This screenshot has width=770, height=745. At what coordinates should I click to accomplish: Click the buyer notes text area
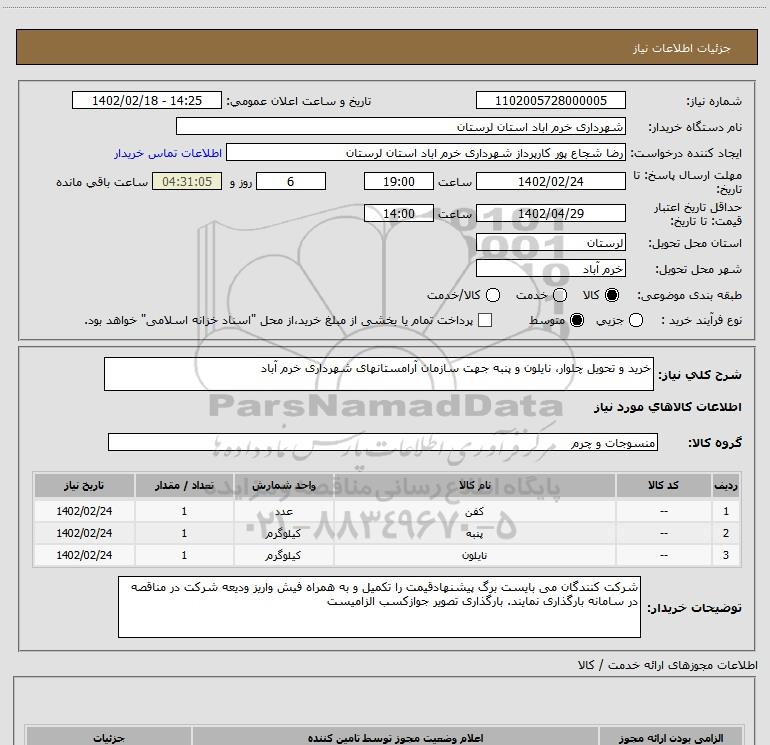click(x=379, y=607)
